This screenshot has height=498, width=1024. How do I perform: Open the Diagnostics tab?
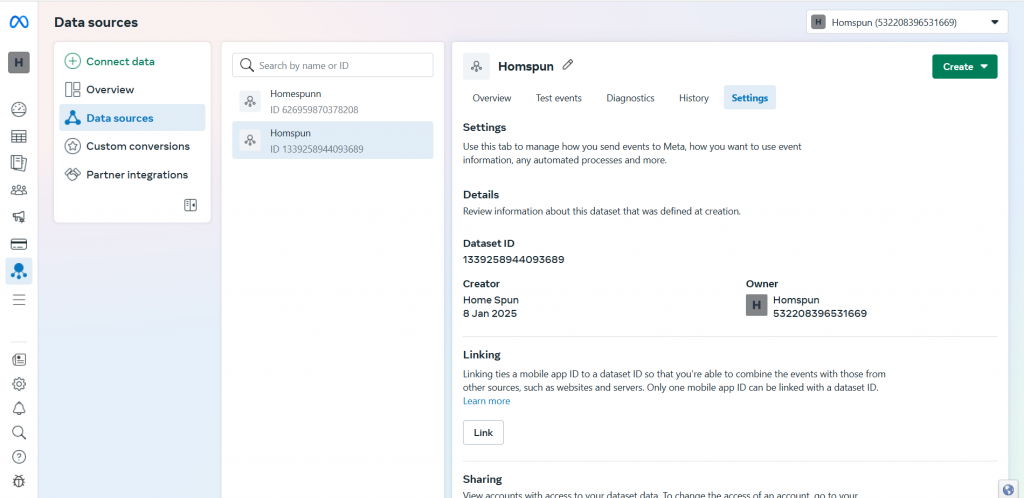tap(630, 98)
